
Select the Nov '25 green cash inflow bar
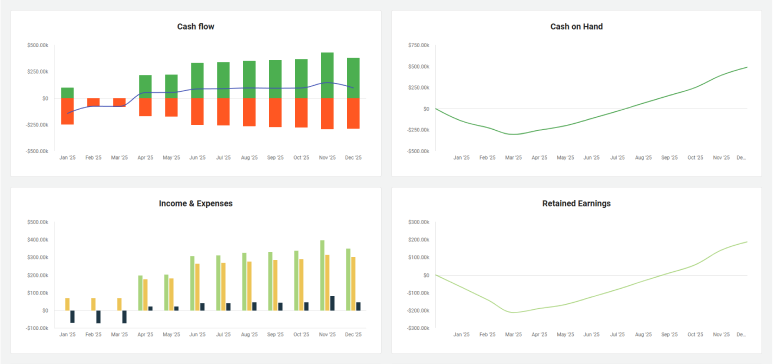point(327,75)
